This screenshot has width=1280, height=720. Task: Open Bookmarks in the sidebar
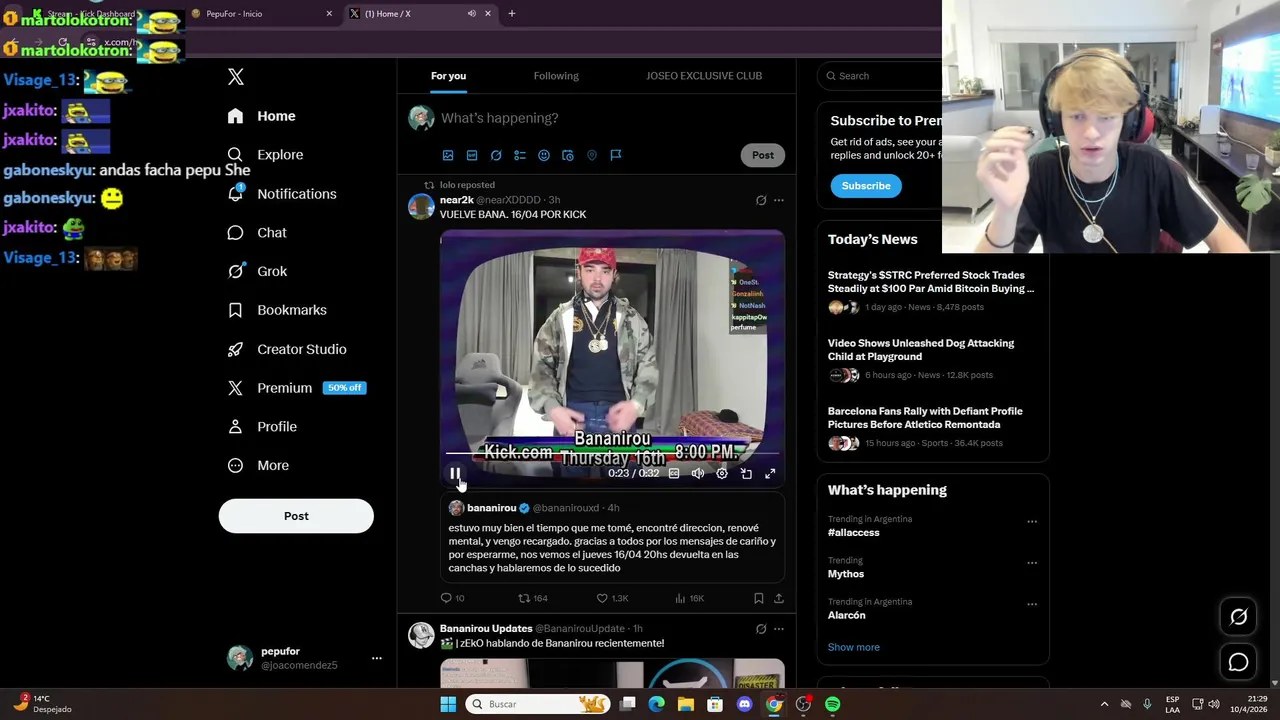(277, 310)
